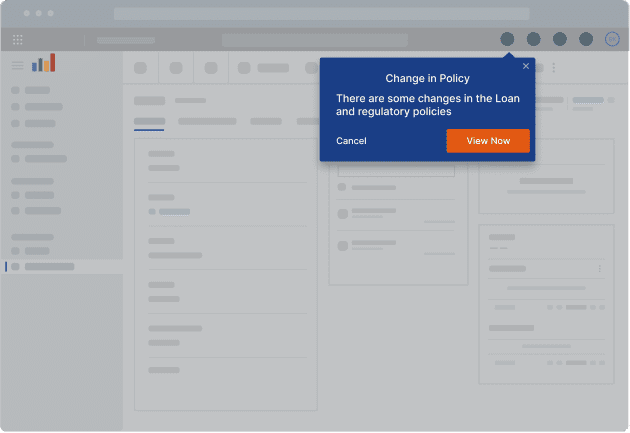The image size is (630, 433).
Task: Toggle the hamburger sidebar menu
Action: point(17,65)
